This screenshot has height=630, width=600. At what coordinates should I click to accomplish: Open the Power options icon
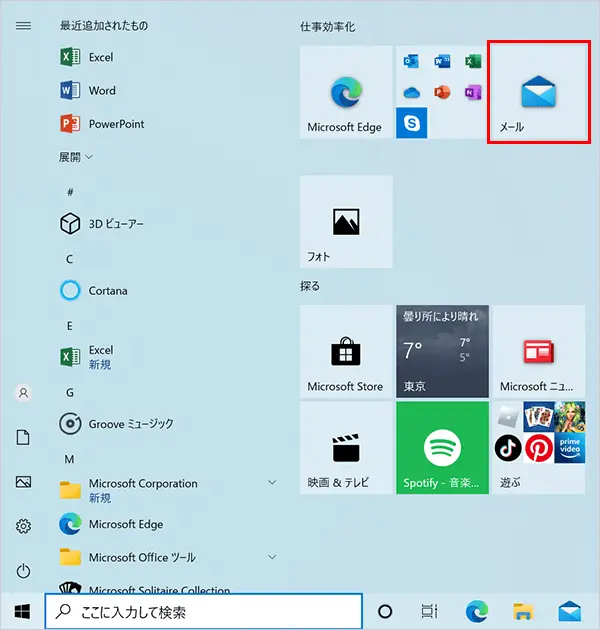coord(23,571)
